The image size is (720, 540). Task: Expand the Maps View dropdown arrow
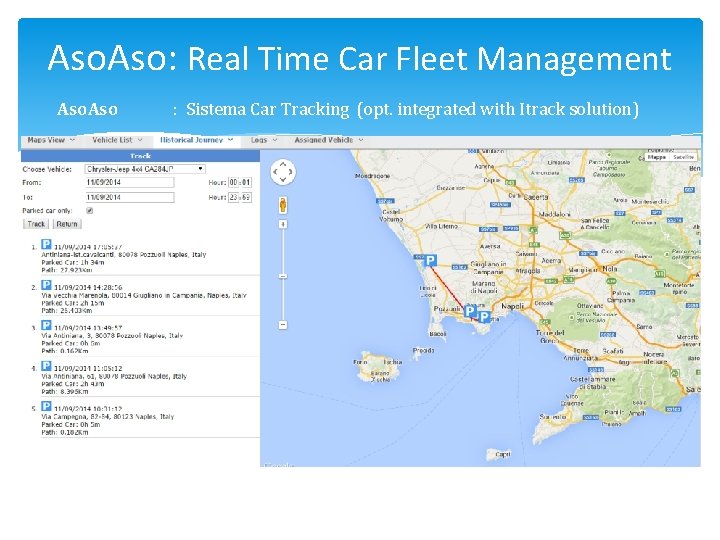coord(72,140)
